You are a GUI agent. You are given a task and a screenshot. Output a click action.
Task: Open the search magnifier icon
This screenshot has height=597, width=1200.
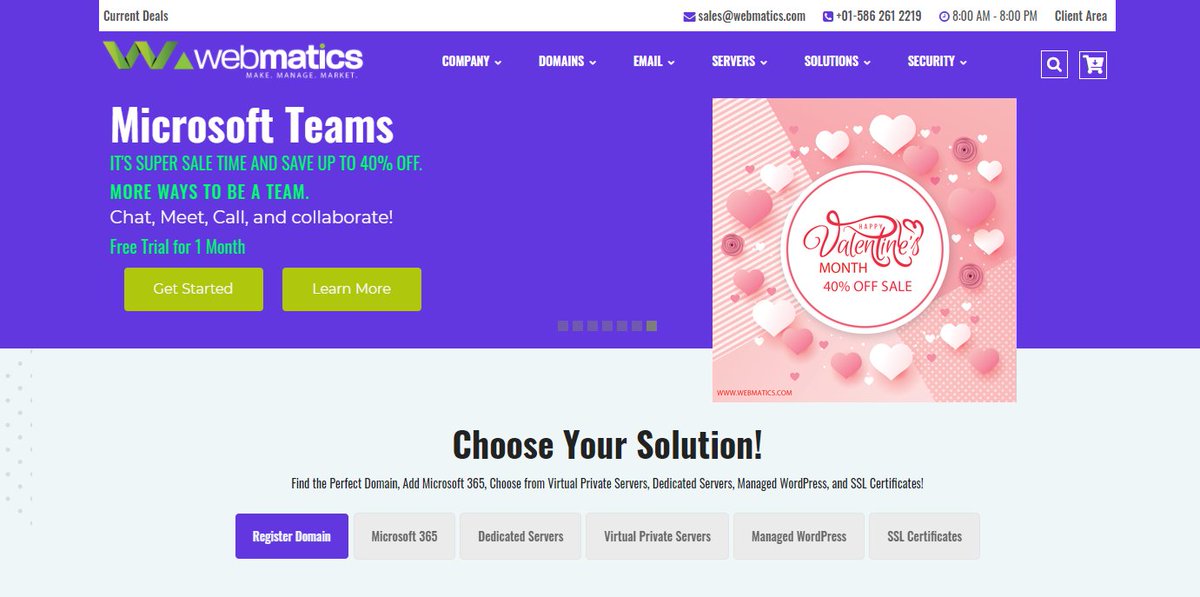(1054, 65)
